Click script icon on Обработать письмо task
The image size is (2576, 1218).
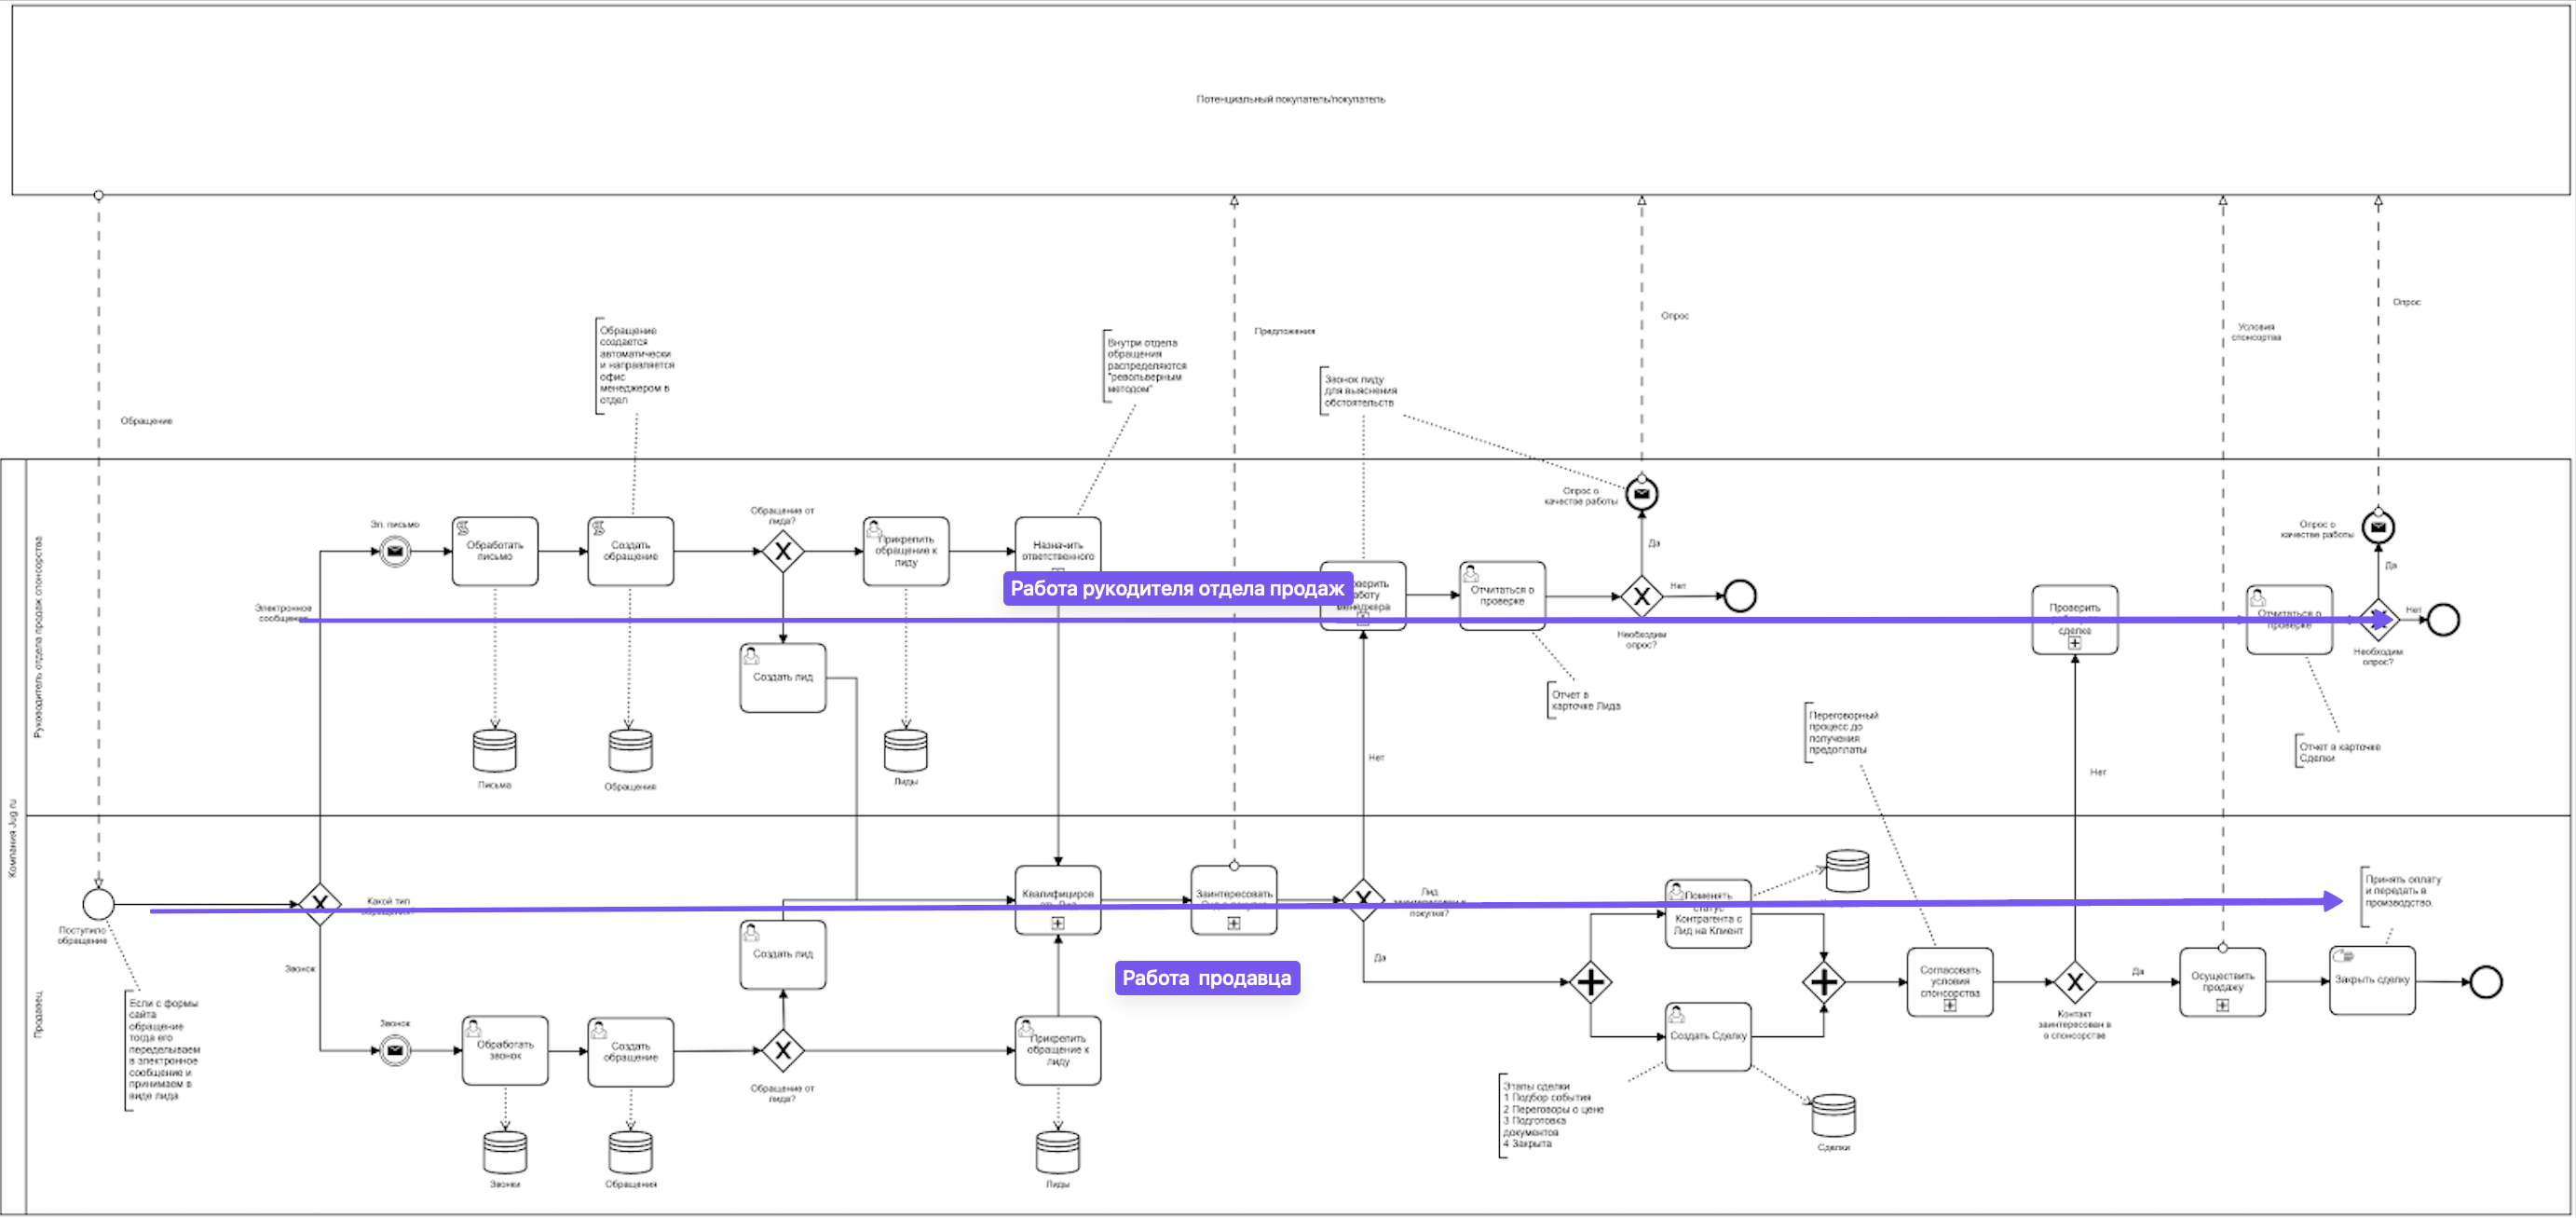(x=463, y=528)
